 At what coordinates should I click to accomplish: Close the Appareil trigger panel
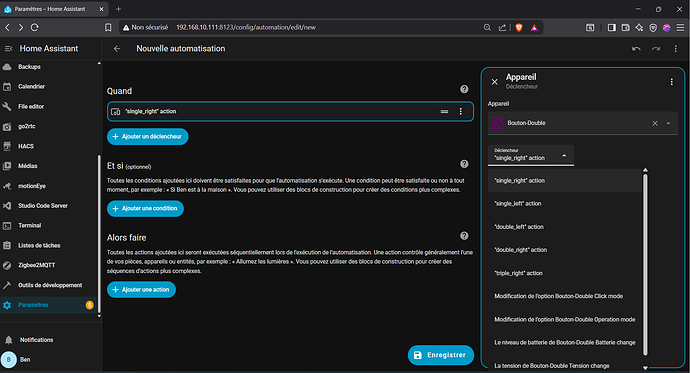[495, 82]
